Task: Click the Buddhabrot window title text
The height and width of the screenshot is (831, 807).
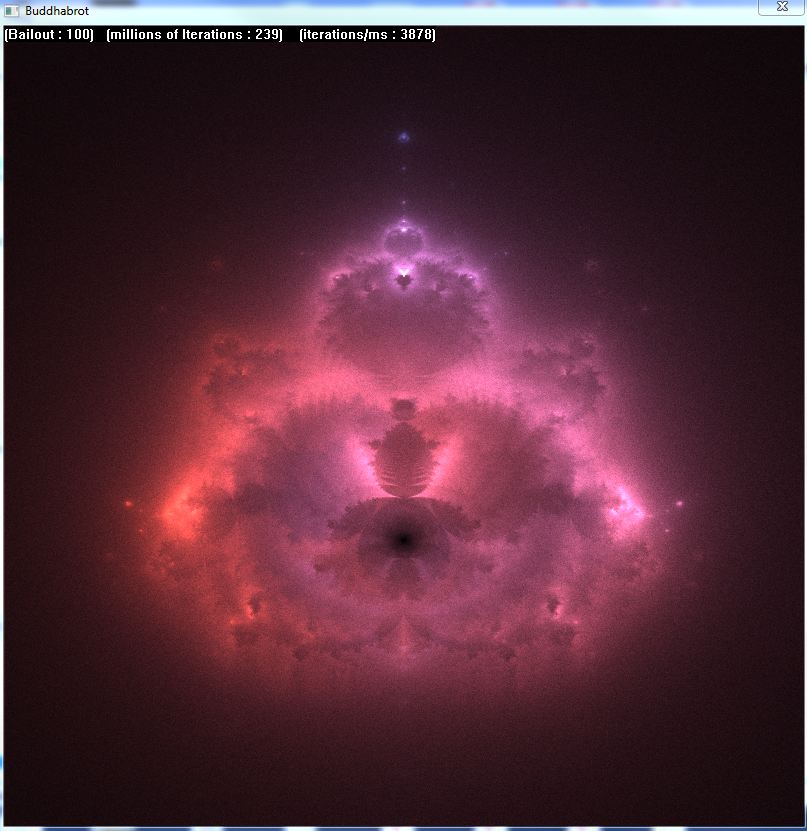Action: (x=56, y=10)
